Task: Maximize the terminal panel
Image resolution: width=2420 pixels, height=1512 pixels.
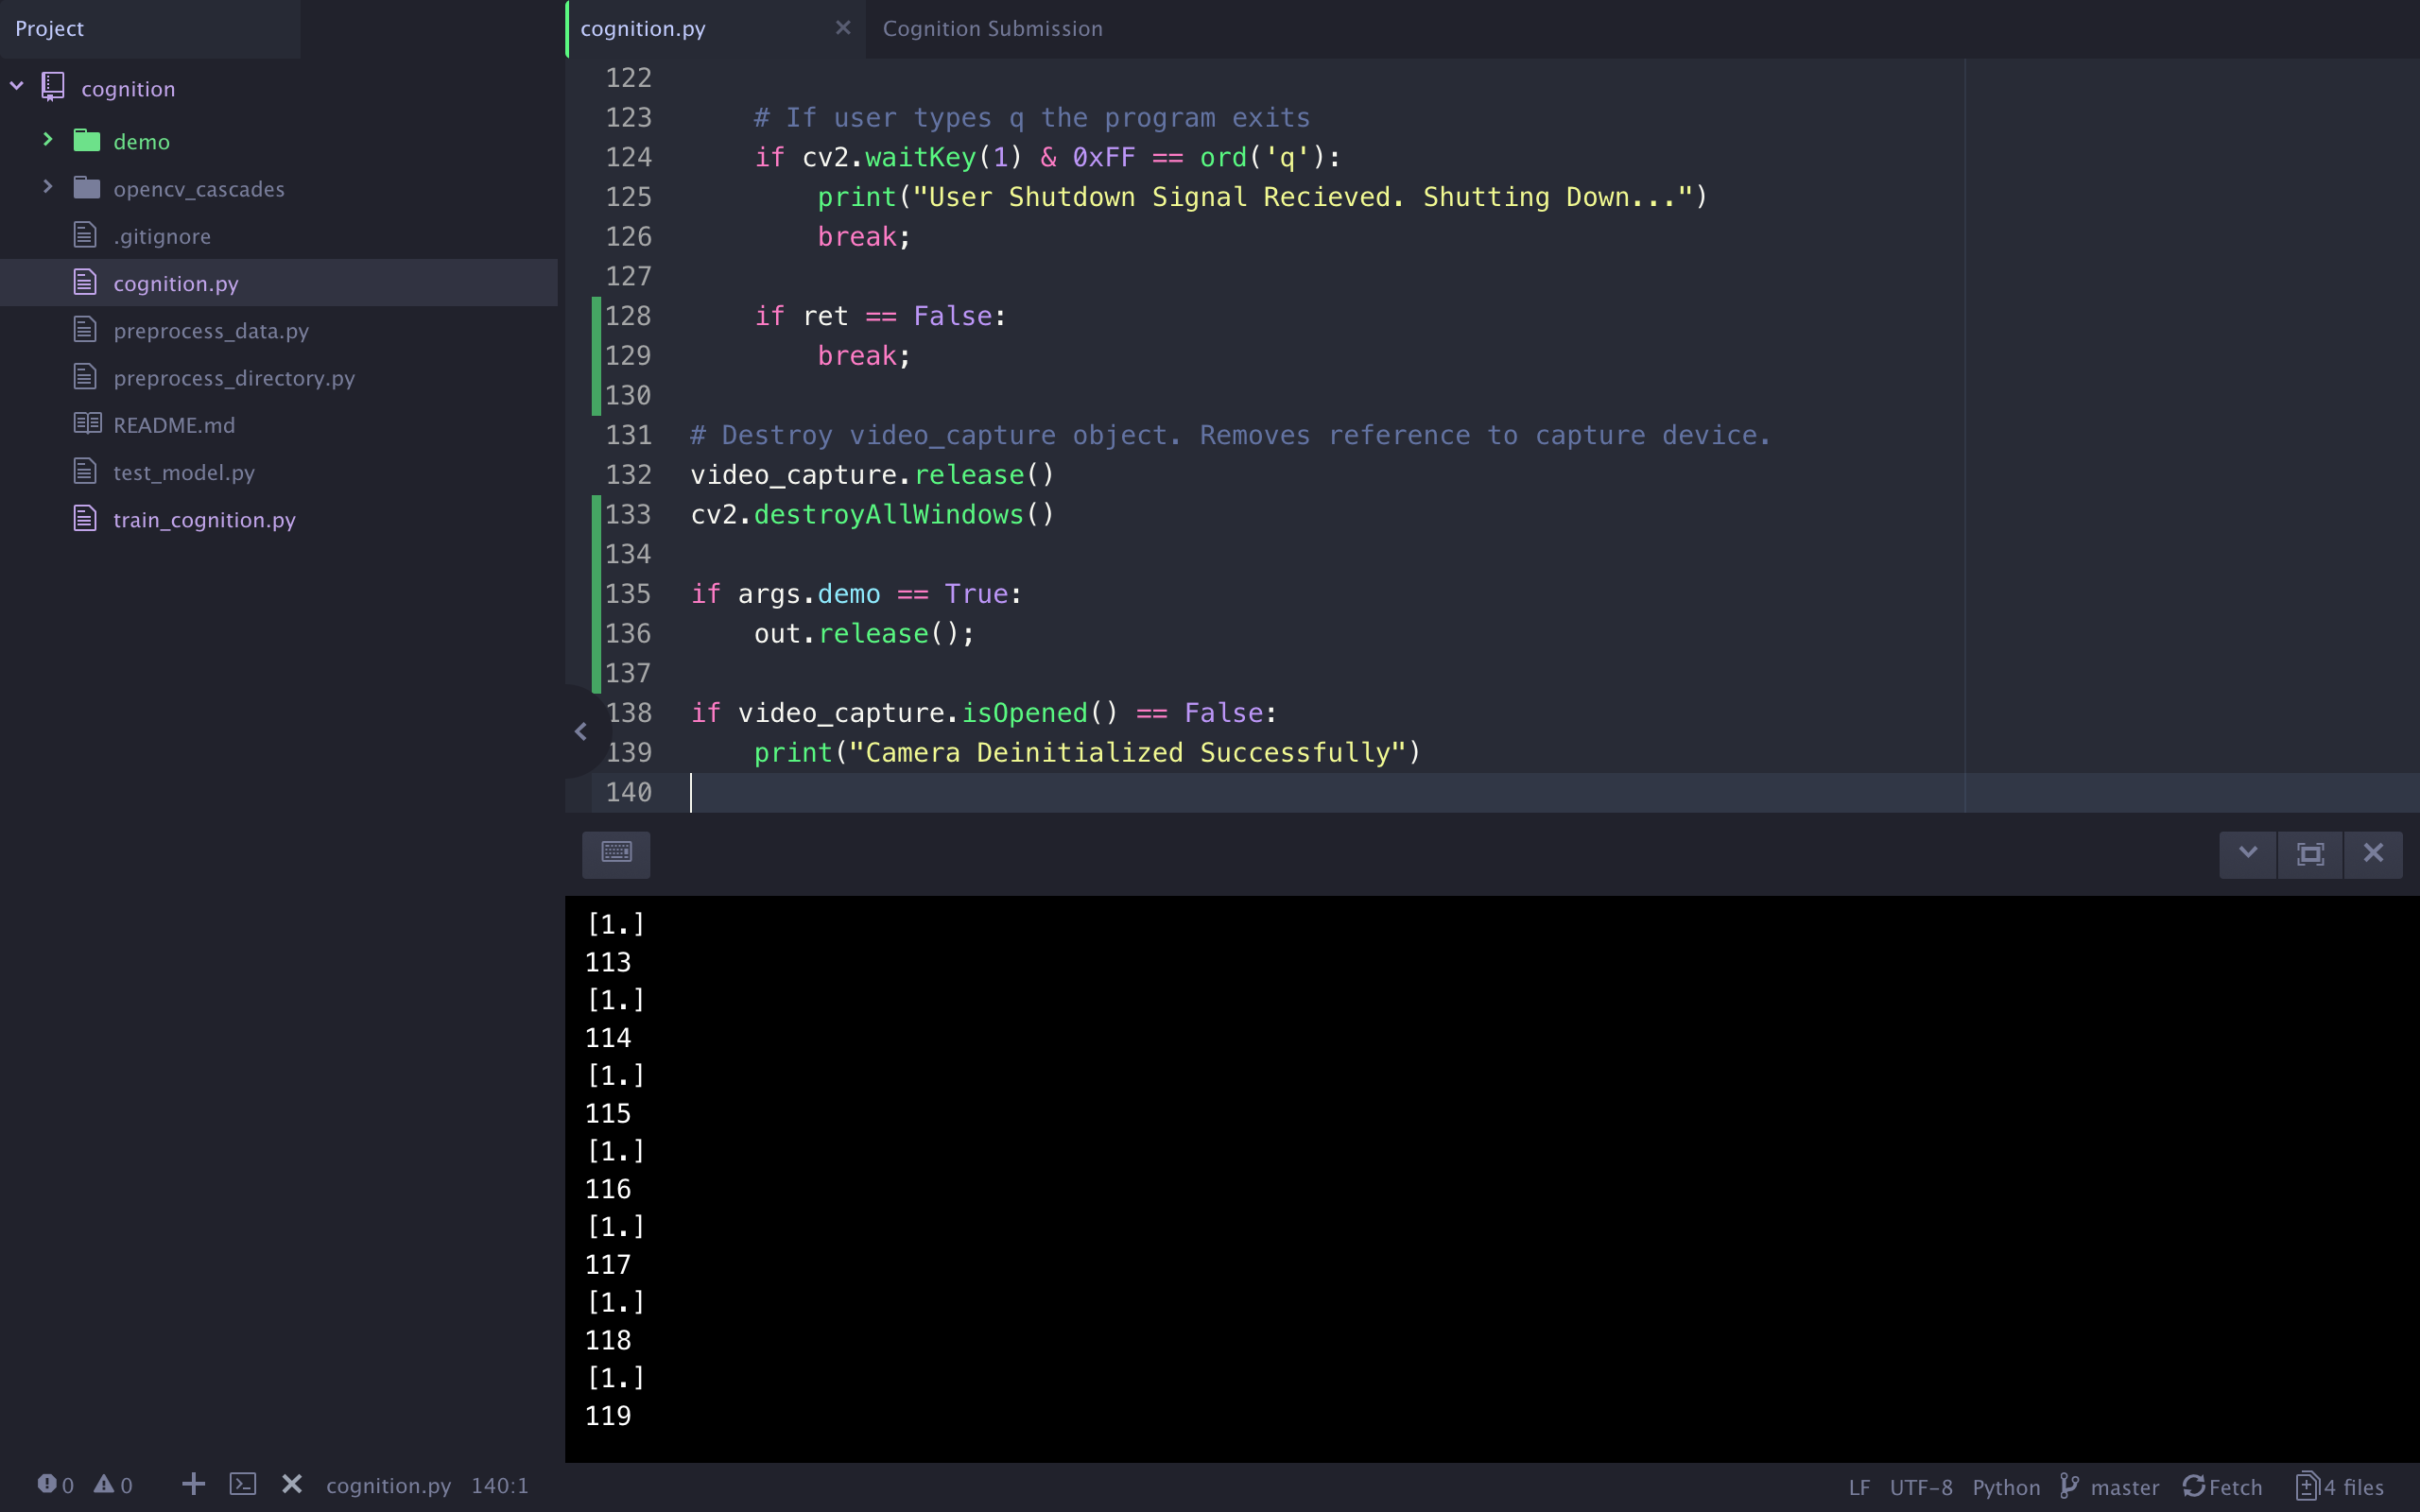Action: tap(2310, 854)
